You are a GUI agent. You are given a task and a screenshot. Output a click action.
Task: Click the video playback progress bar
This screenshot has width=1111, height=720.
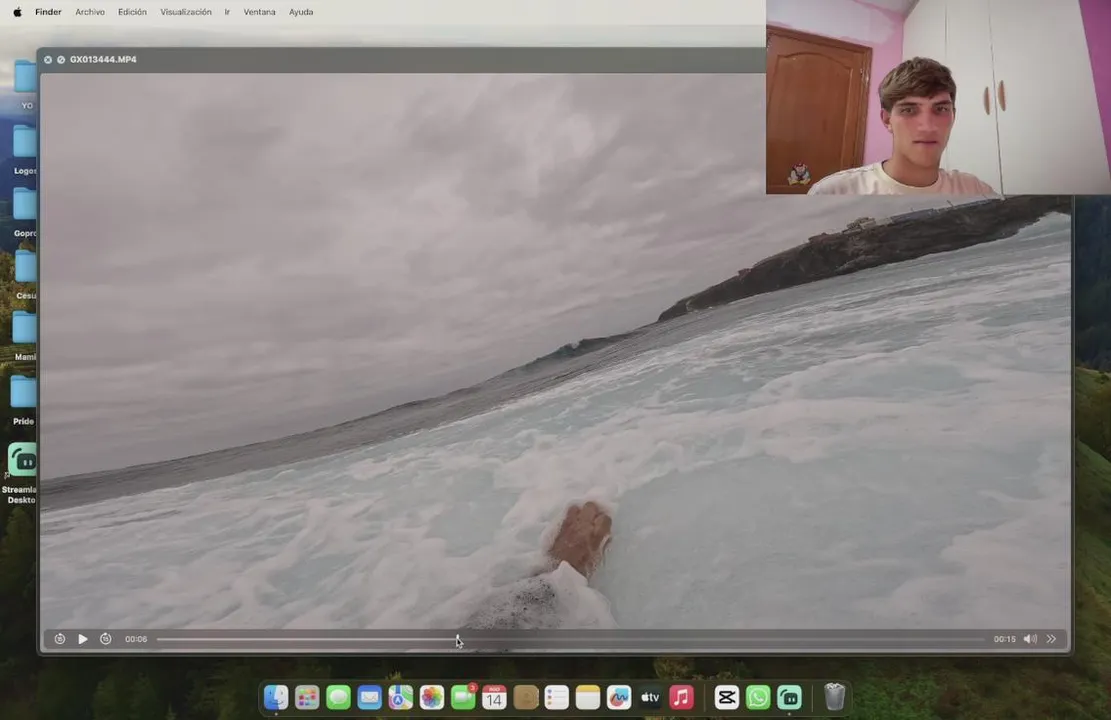pyautogui.click(x=570, y=639)
